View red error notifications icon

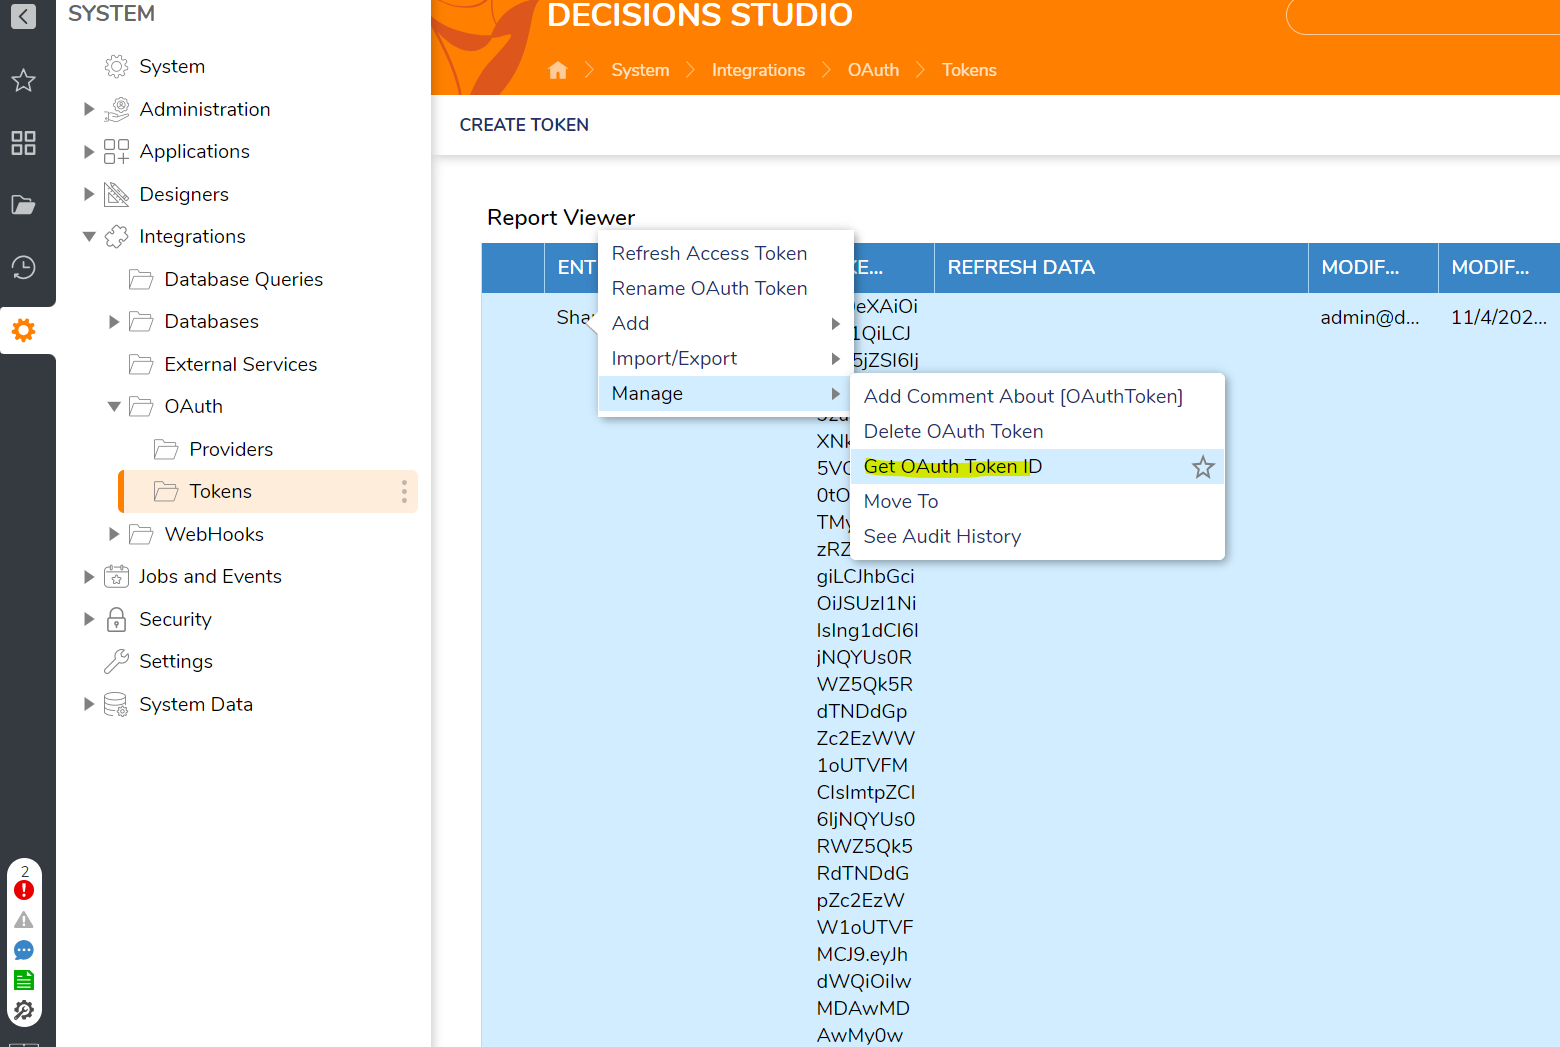pos(24,890)
